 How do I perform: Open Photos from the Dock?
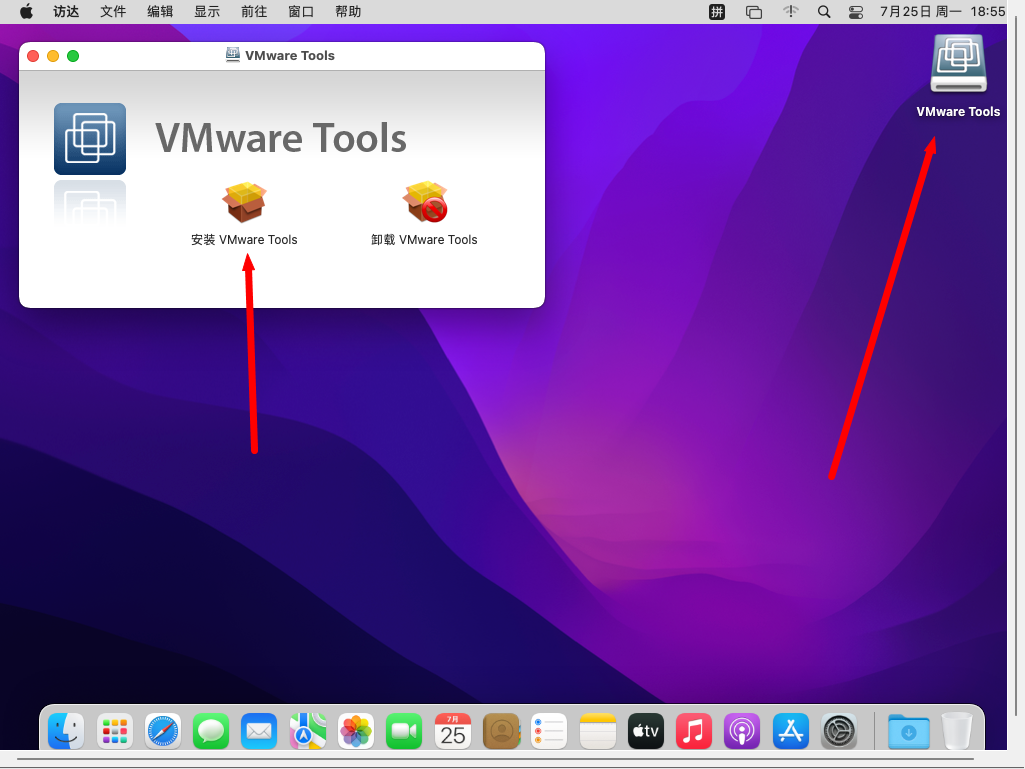356,731
